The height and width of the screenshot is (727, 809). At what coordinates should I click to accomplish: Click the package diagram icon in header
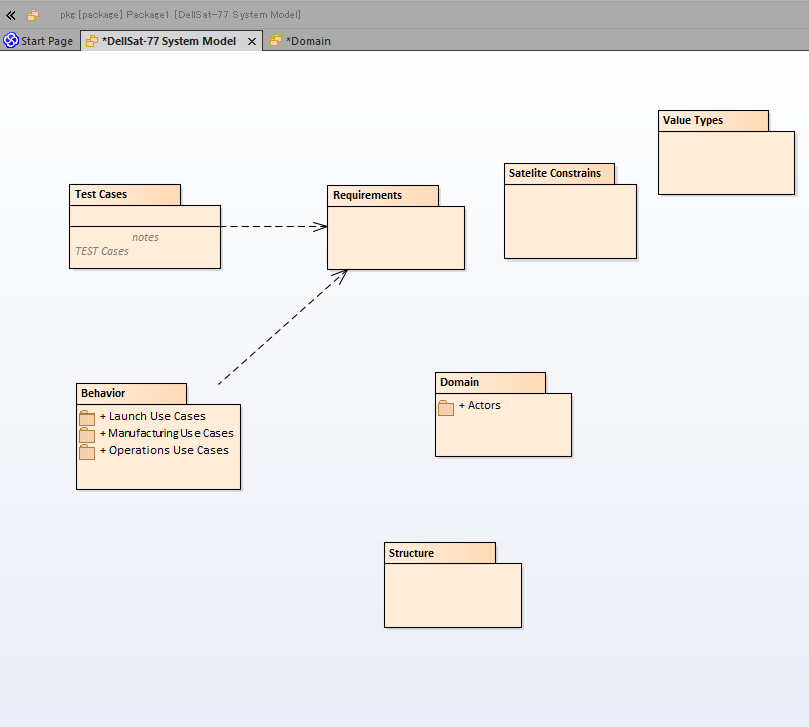33,15
